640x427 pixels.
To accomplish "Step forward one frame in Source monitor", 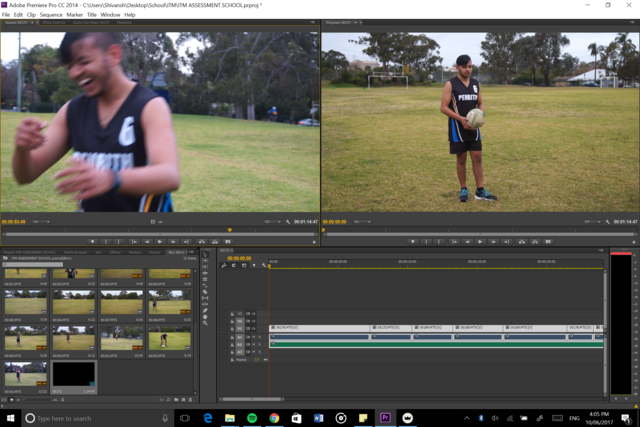I will (x=173, y=242).
